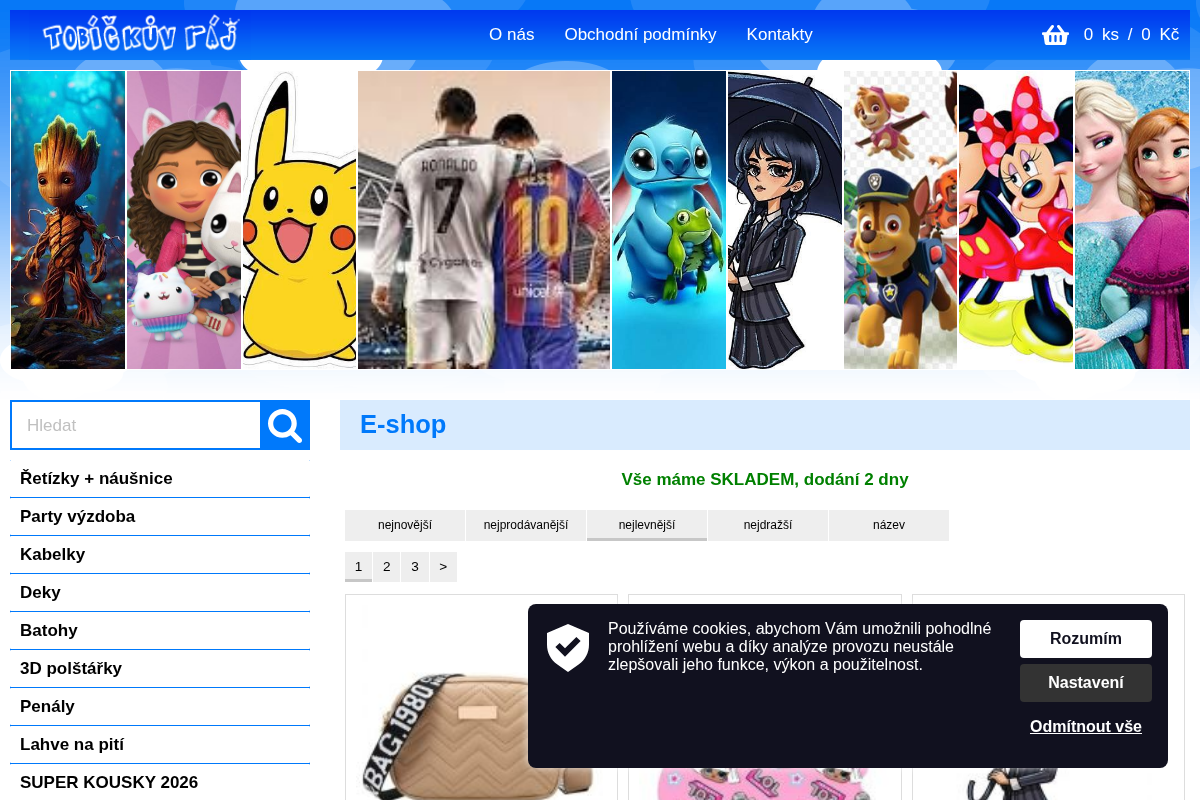The width and height of the screenshot is (1200, 800).
Task: Go to pagination page 2
Action: point(386,567)
